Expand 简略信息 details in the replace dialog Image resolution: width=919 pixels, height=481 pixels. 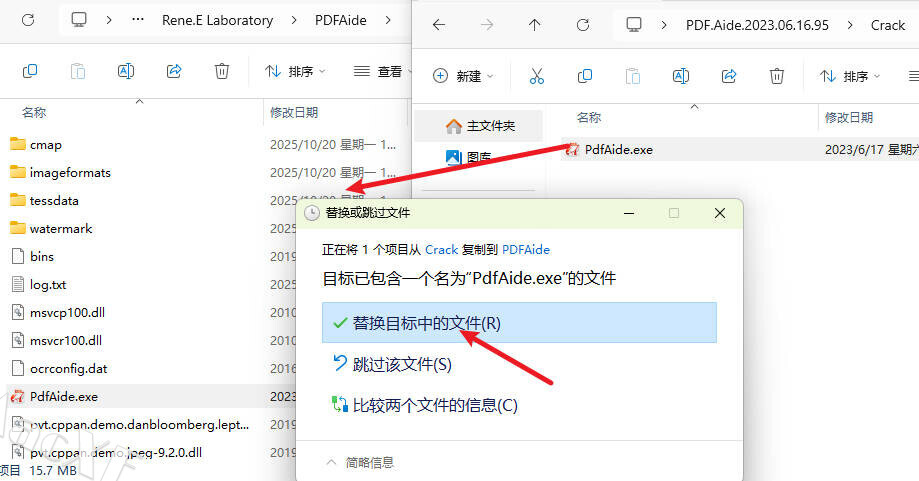pos(360,462)
